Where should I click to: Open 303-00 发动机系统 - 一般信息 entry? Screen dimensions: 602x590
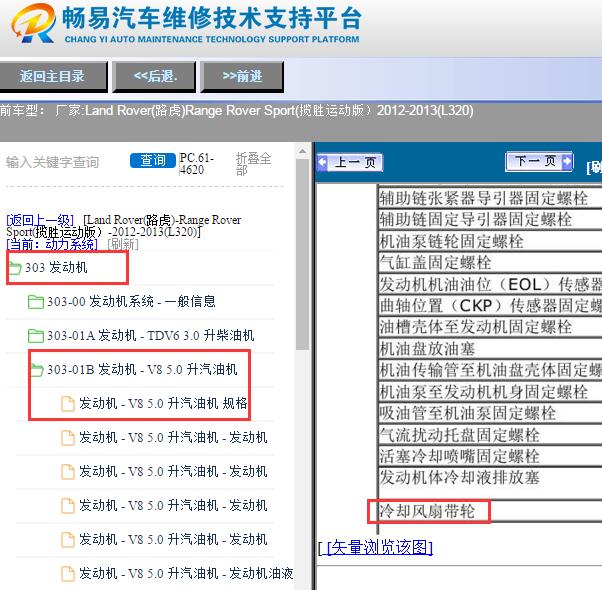pos(131,302)
